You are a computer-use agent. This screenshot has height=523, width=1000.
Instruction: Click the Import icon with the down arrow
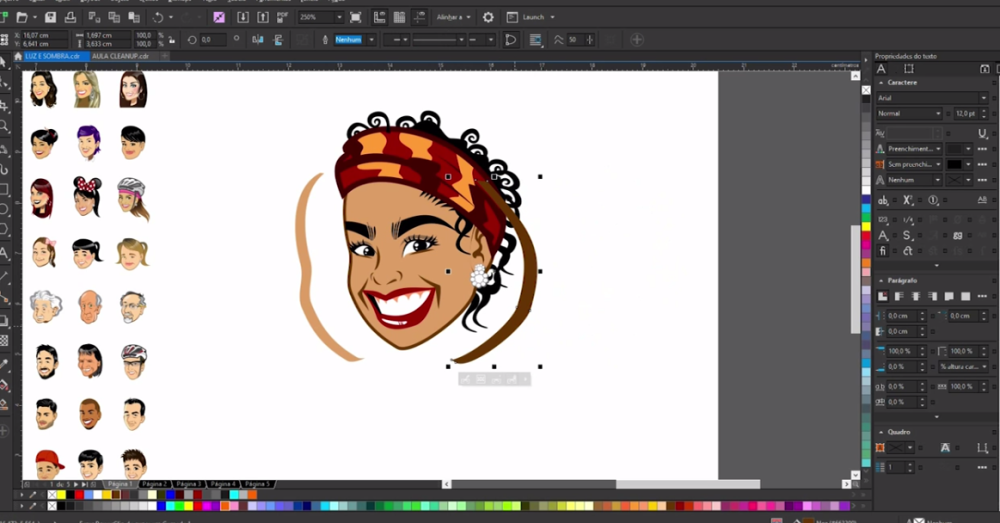point(242,17)
